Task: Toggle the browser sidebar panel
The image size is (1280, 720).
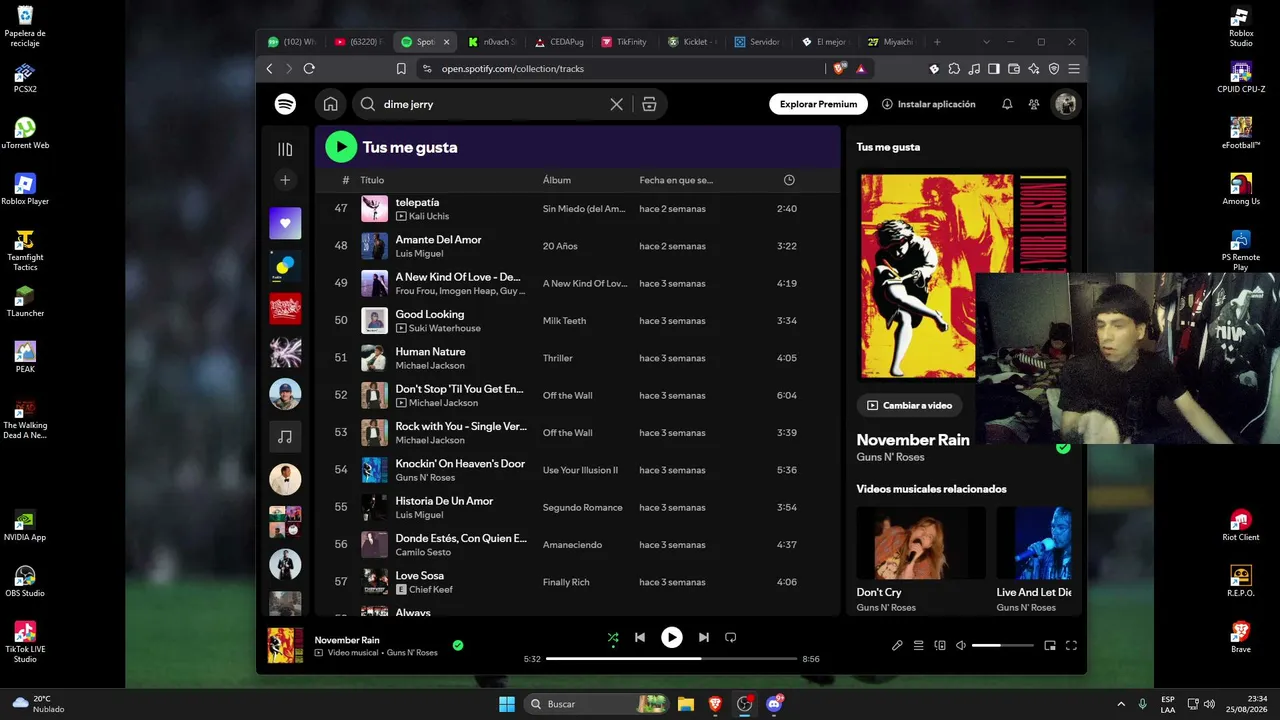Action: click(994, 69)
